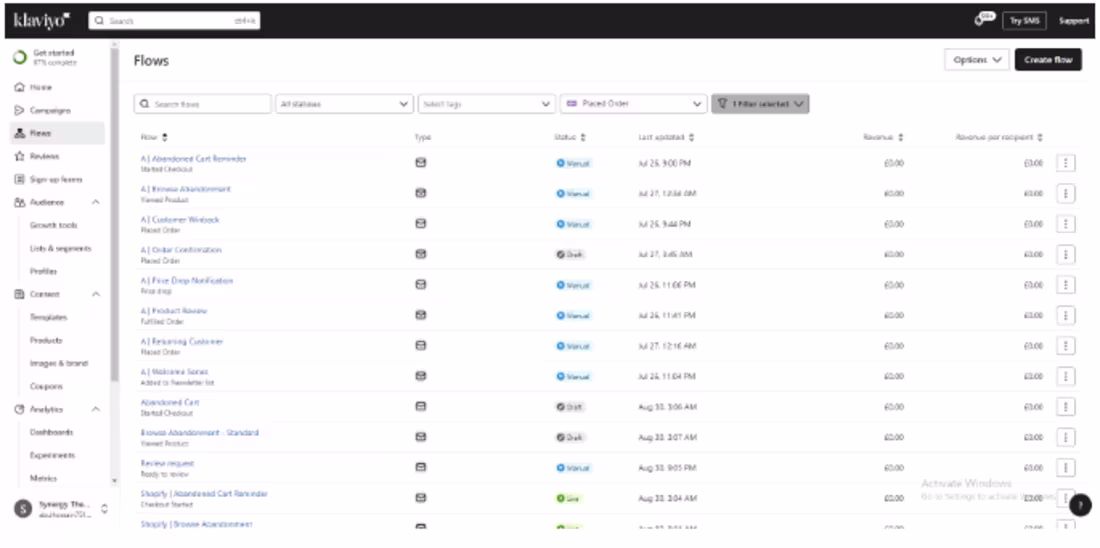Viewport: 1100px width, 548px height.
Task: Open the Review request flow
Action: 167,464
